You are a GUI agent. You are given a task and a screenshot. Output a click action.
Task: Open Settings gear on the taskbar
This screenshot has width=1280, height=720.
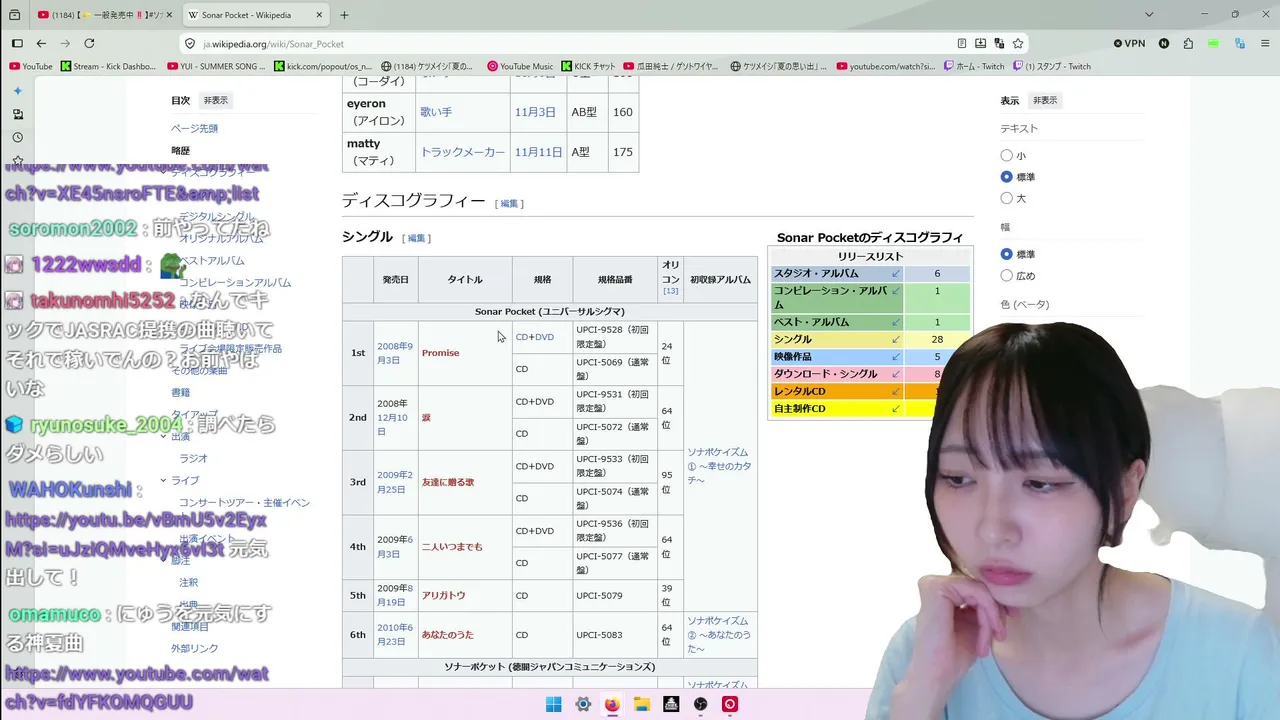click(x=583, y=704)
